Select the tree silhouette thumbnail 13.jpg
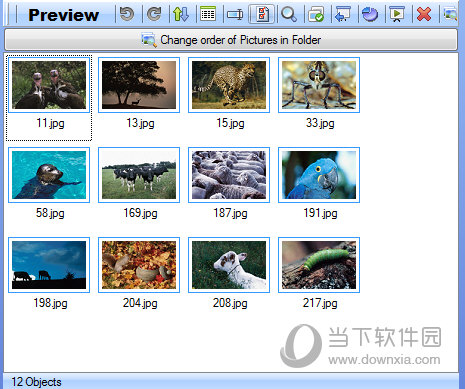 [139, 85]
